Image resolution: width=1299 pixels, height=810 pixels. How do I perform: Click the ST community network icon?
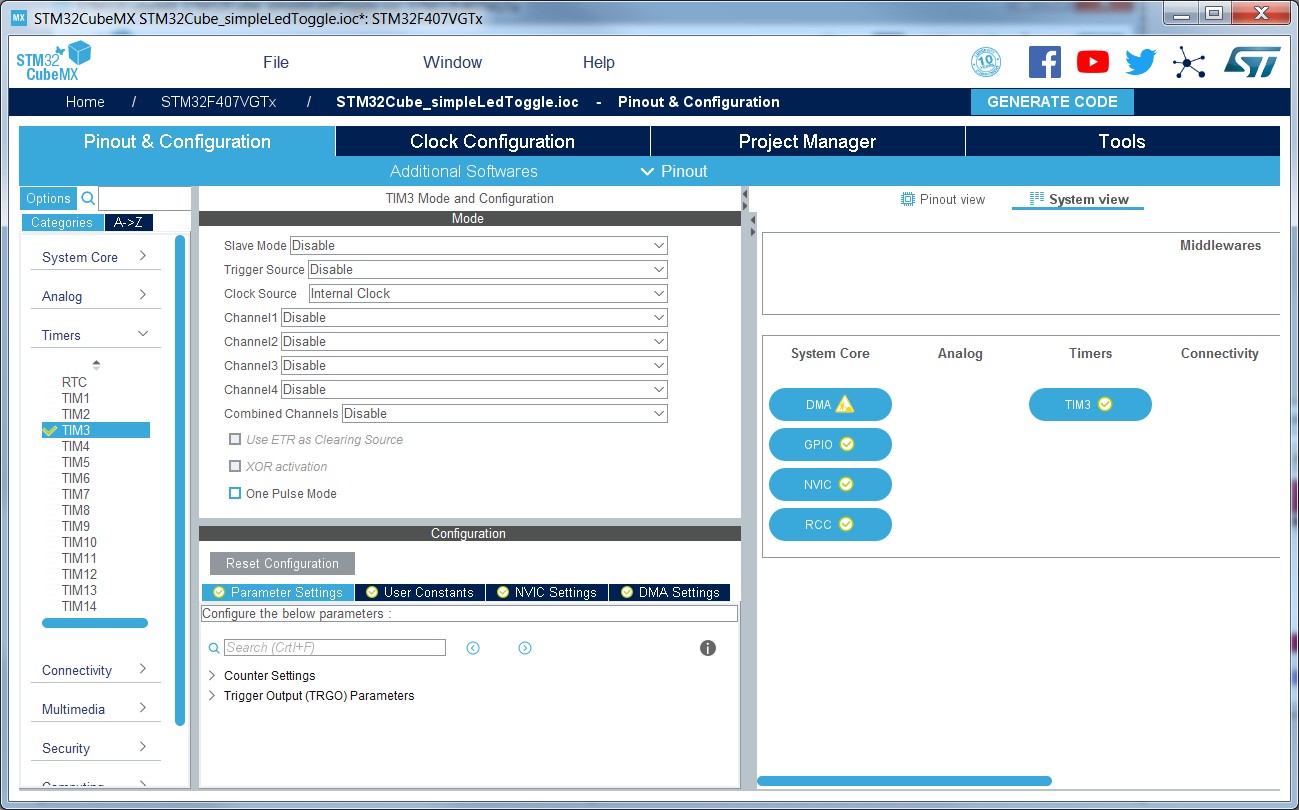point(1189,62)
